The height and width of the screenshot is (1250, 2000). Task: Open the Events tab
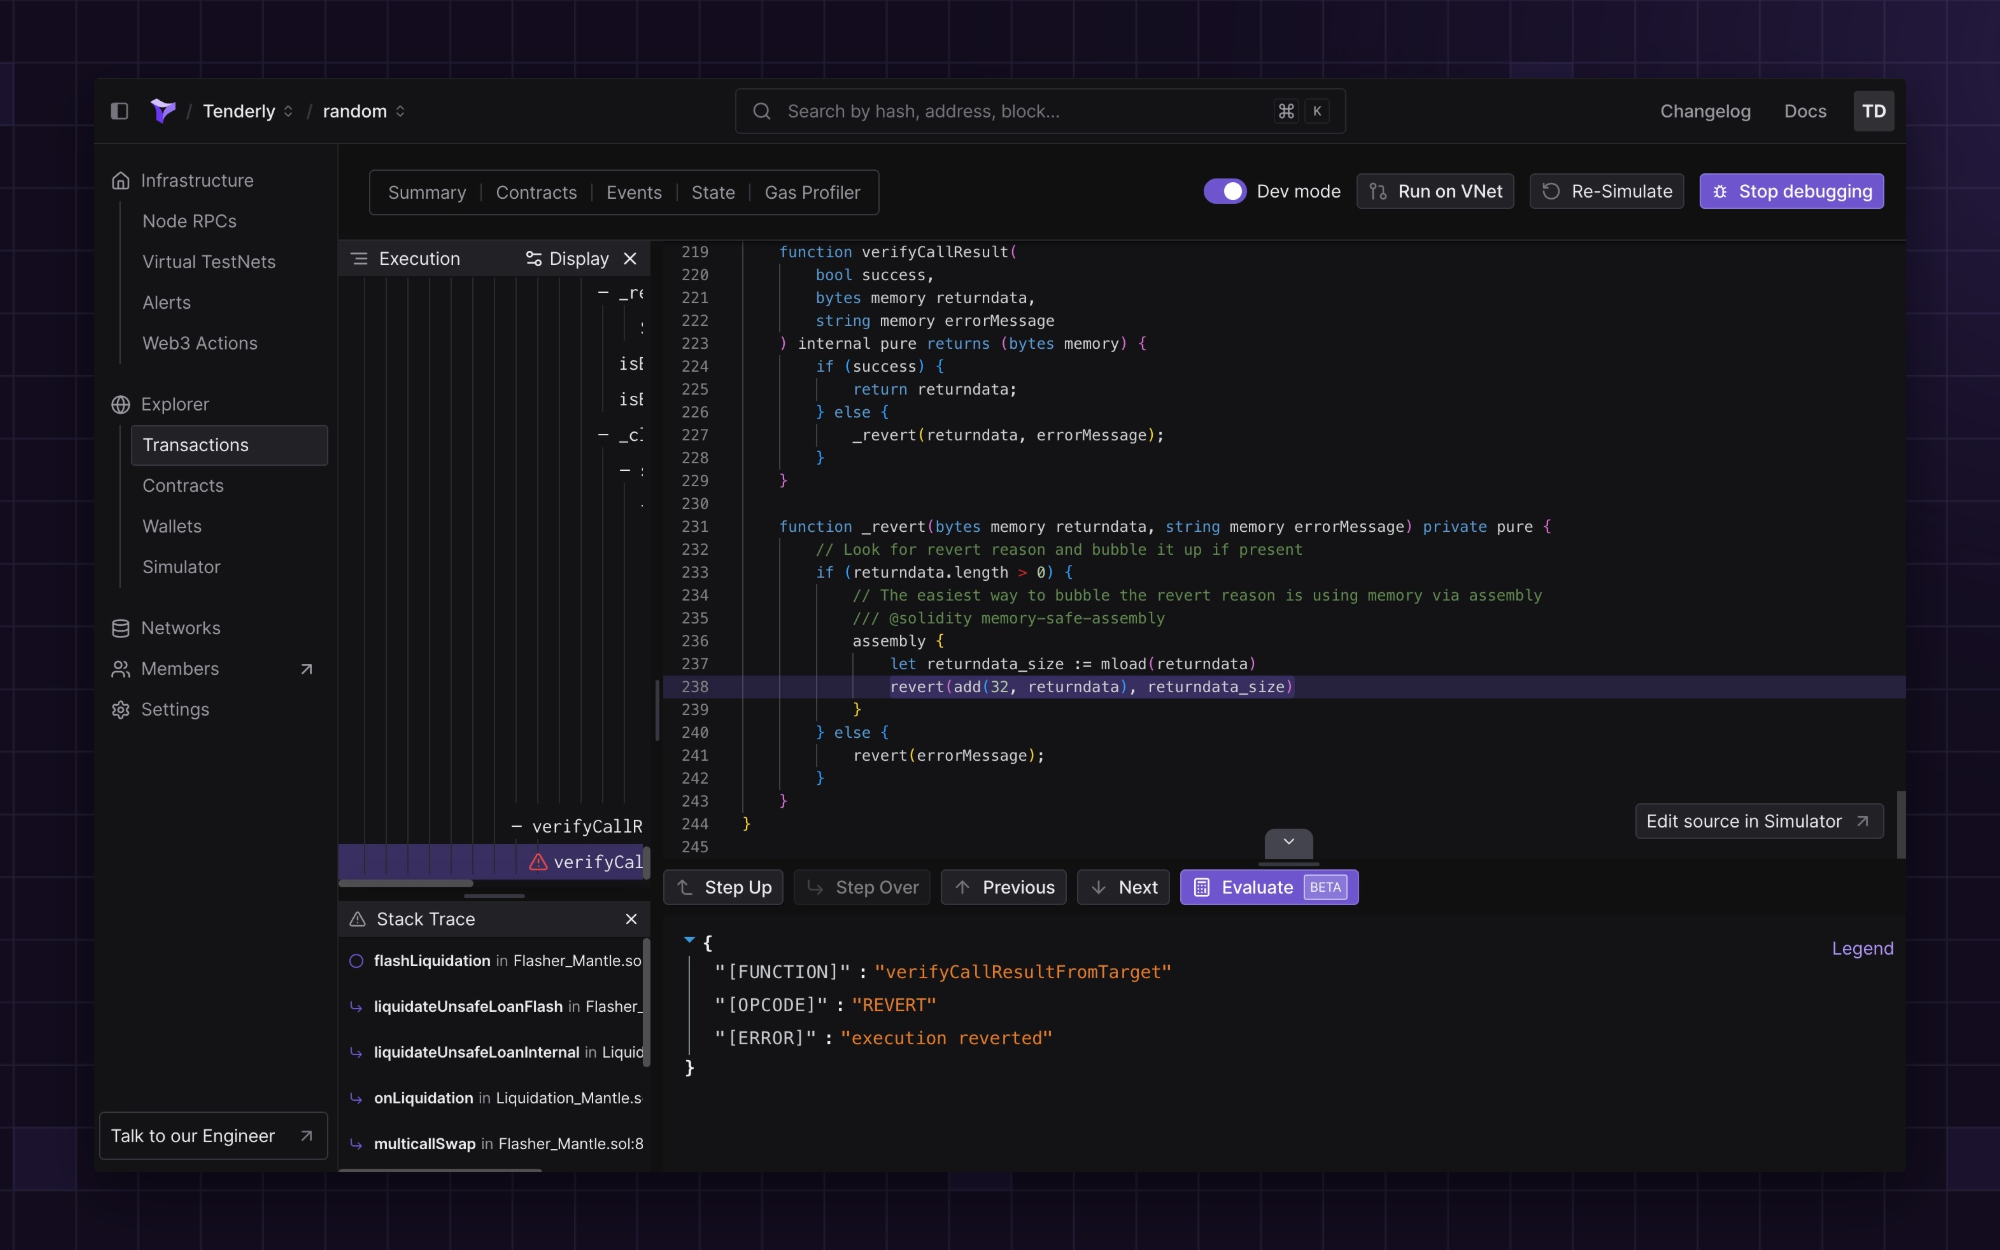point(633,192)
